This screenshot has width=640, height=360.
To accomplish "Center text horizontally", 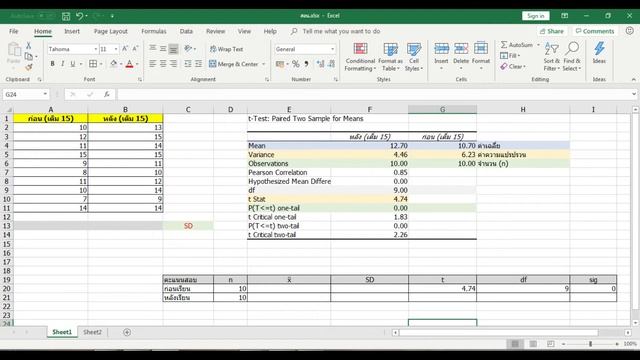I will 163,64.
